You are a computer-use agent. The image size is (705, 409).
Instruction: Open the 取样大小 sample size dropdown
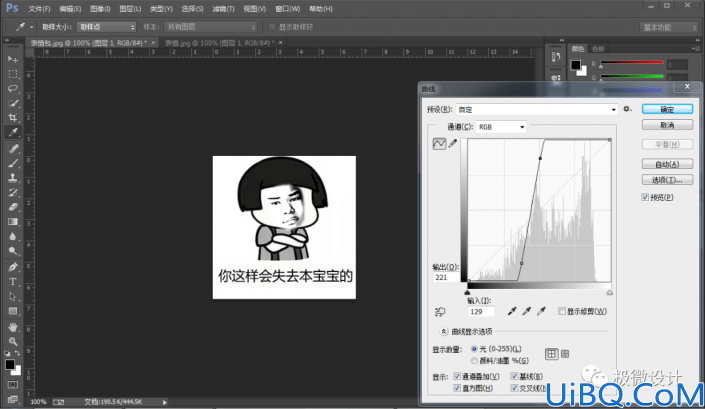[106, 27]
